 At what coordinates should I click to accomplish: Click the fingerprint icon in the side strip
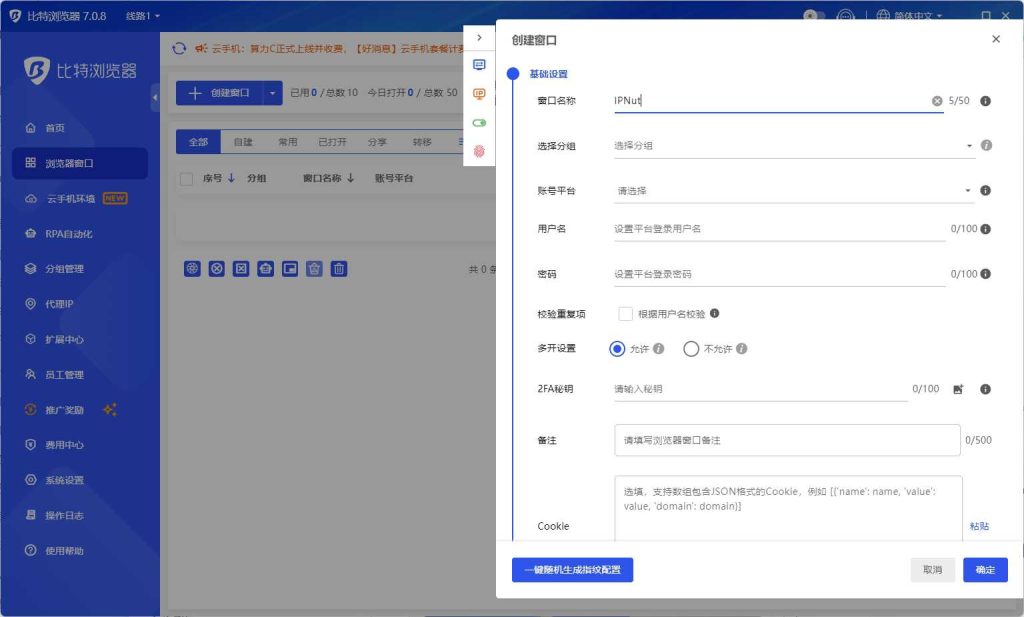[479, 151]
